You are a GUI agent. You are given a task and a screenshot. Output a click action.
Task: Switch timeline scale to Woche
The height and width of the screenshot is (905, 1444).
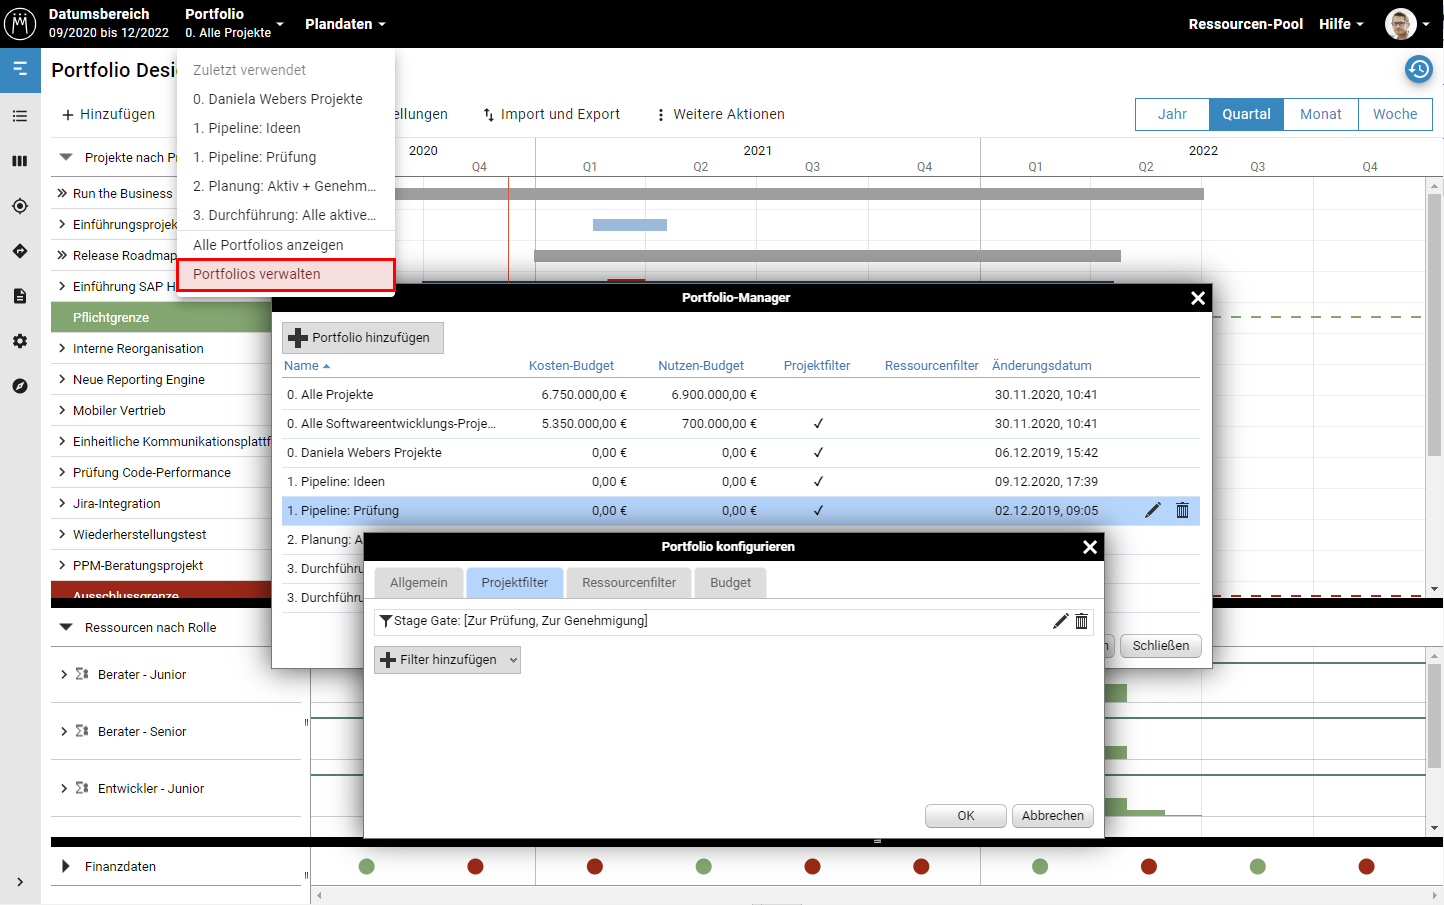click(x=1394, y=114)
